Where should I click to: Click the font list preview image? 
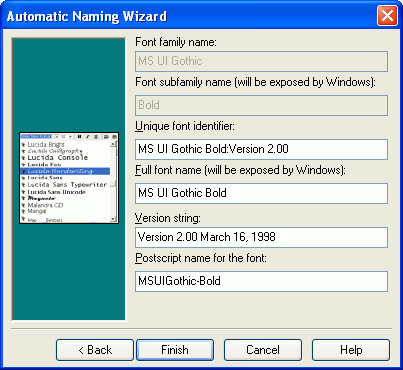69,178
